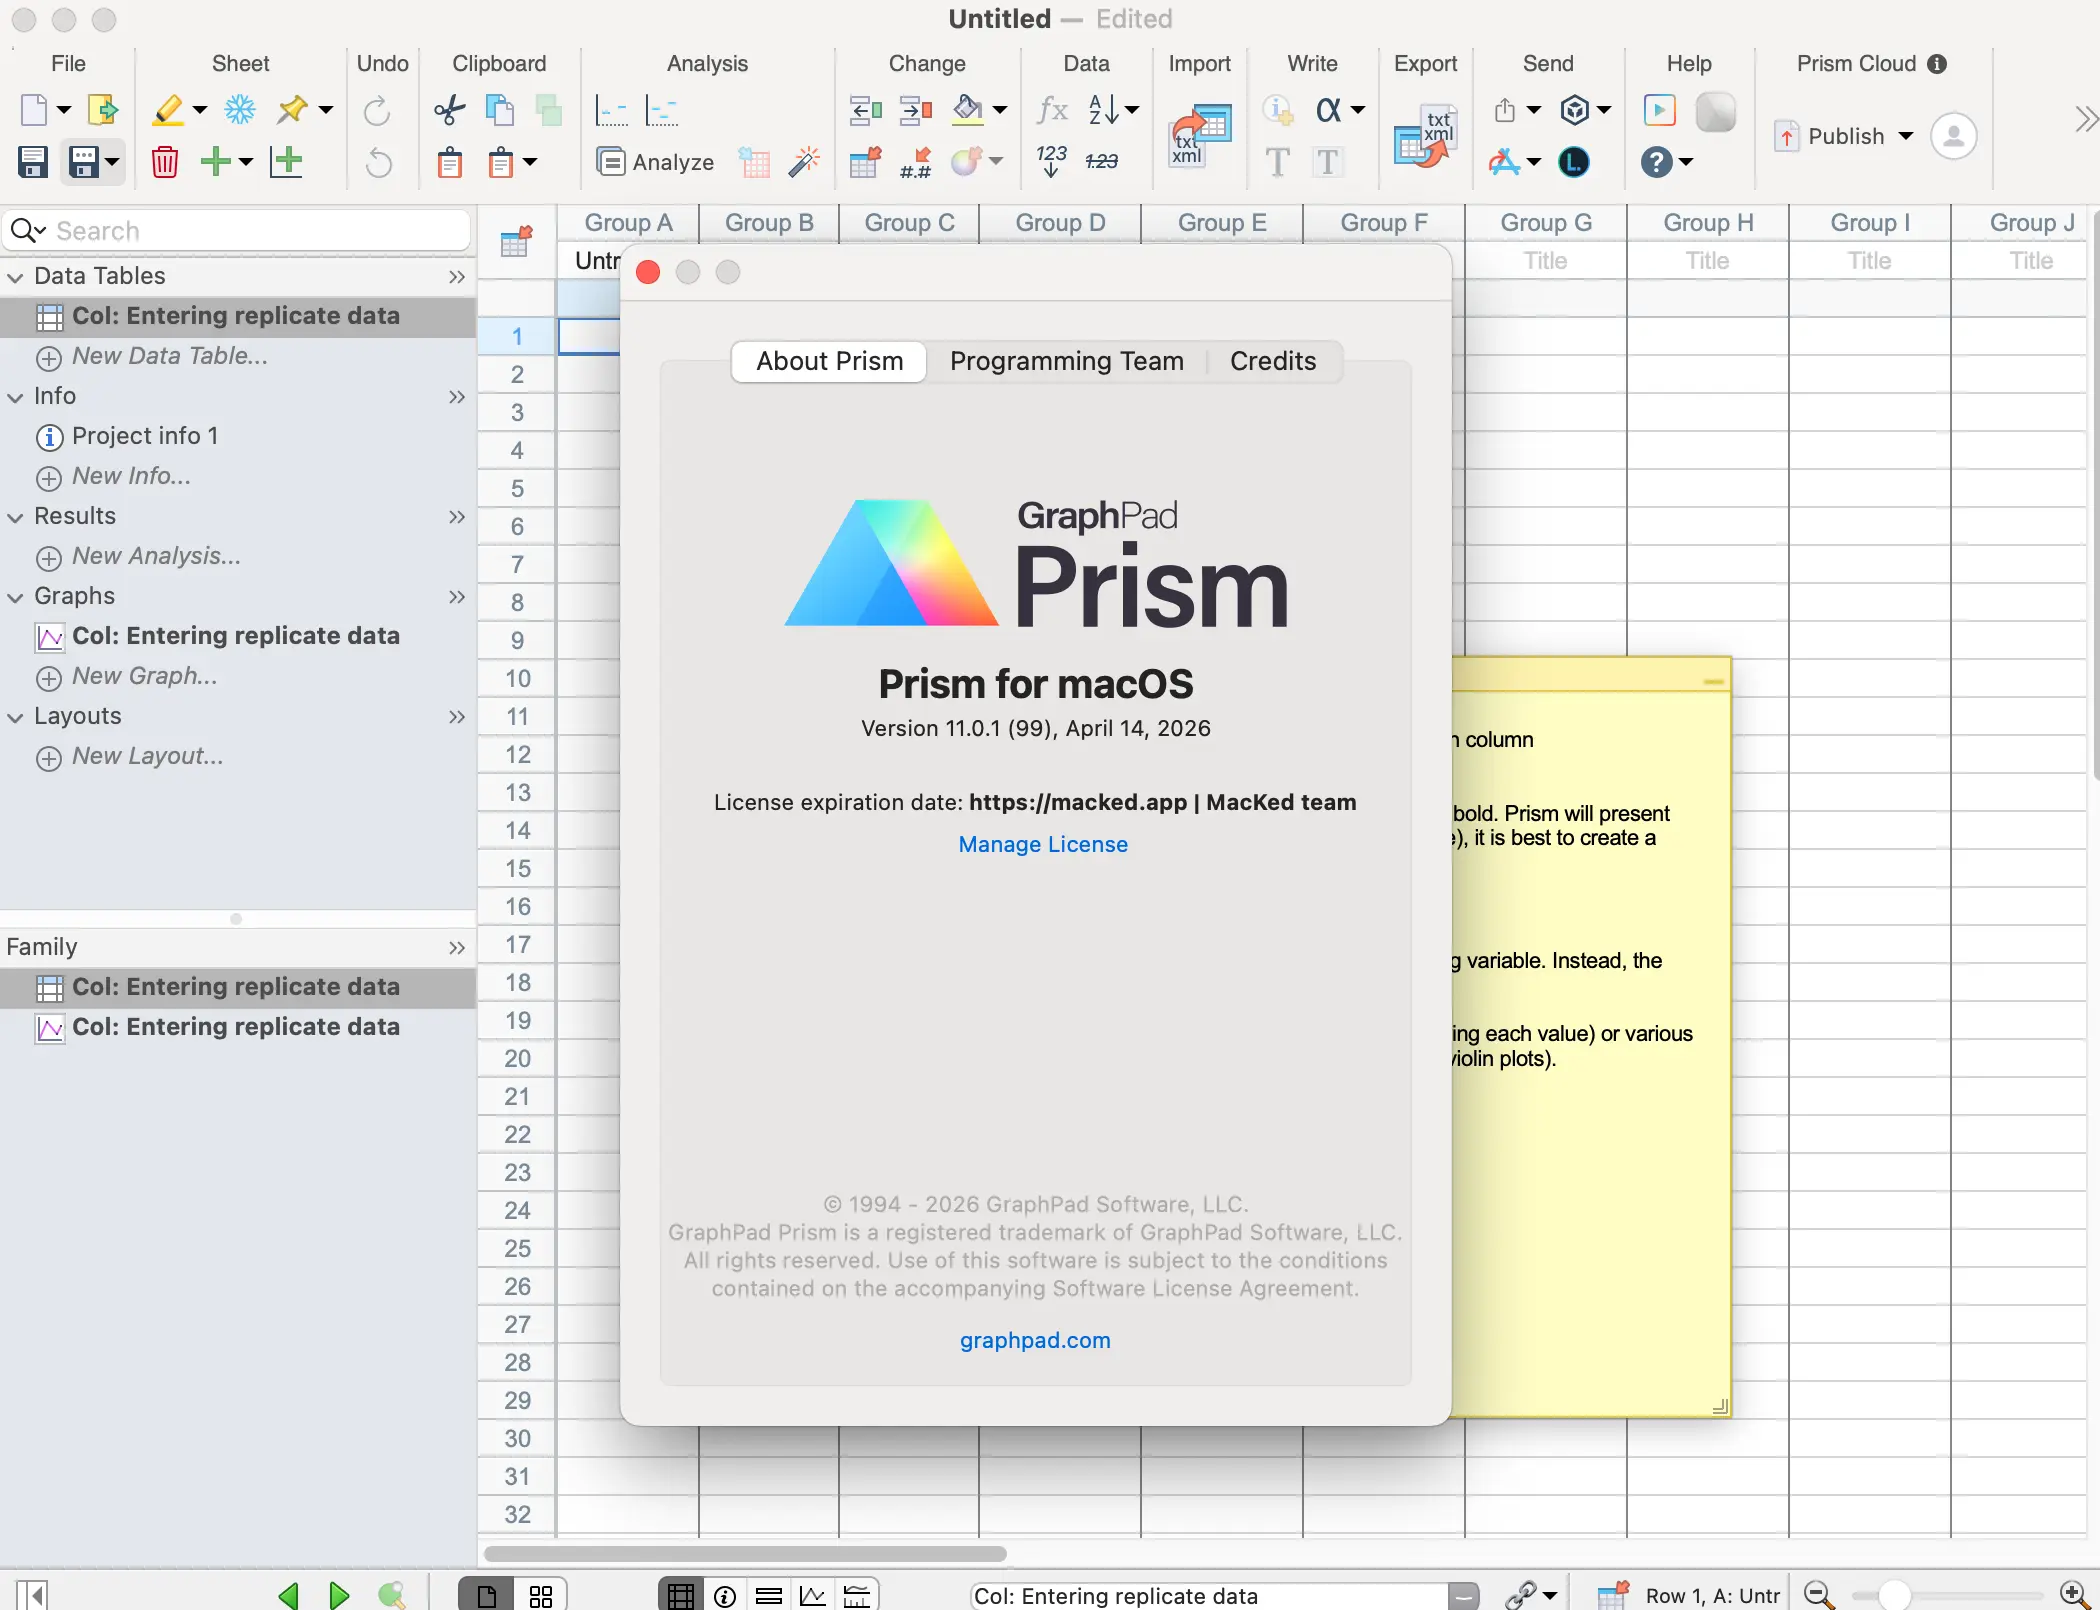
Task: Click New Data Table... in navigator
Action: 169,356
